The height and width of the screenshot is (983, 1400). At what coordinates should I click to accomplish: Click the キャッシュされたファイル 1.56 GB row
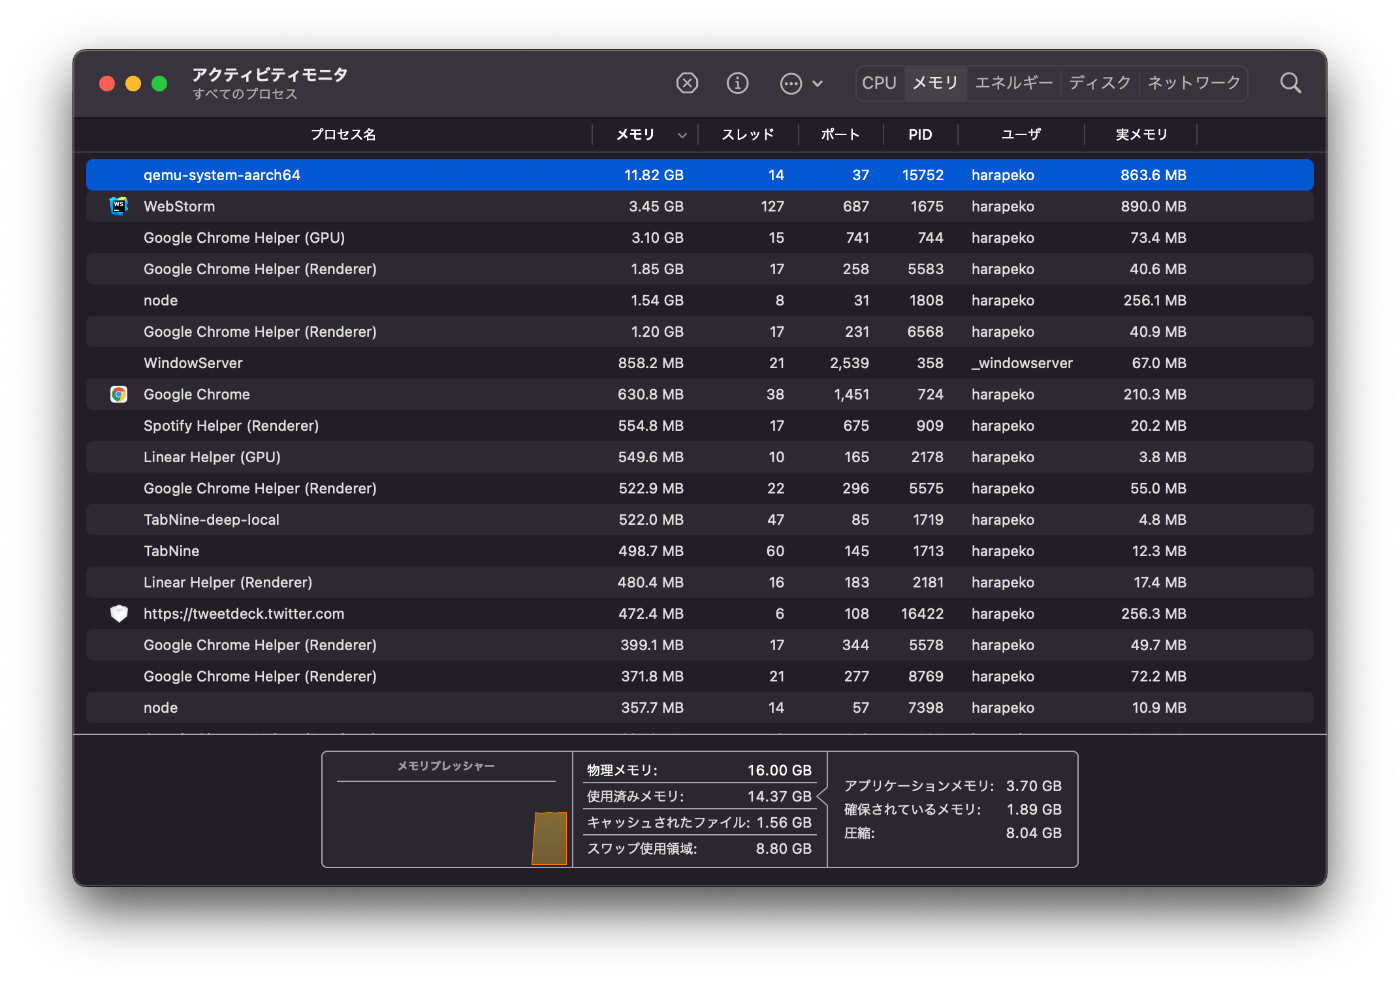[x=699, y=823]
